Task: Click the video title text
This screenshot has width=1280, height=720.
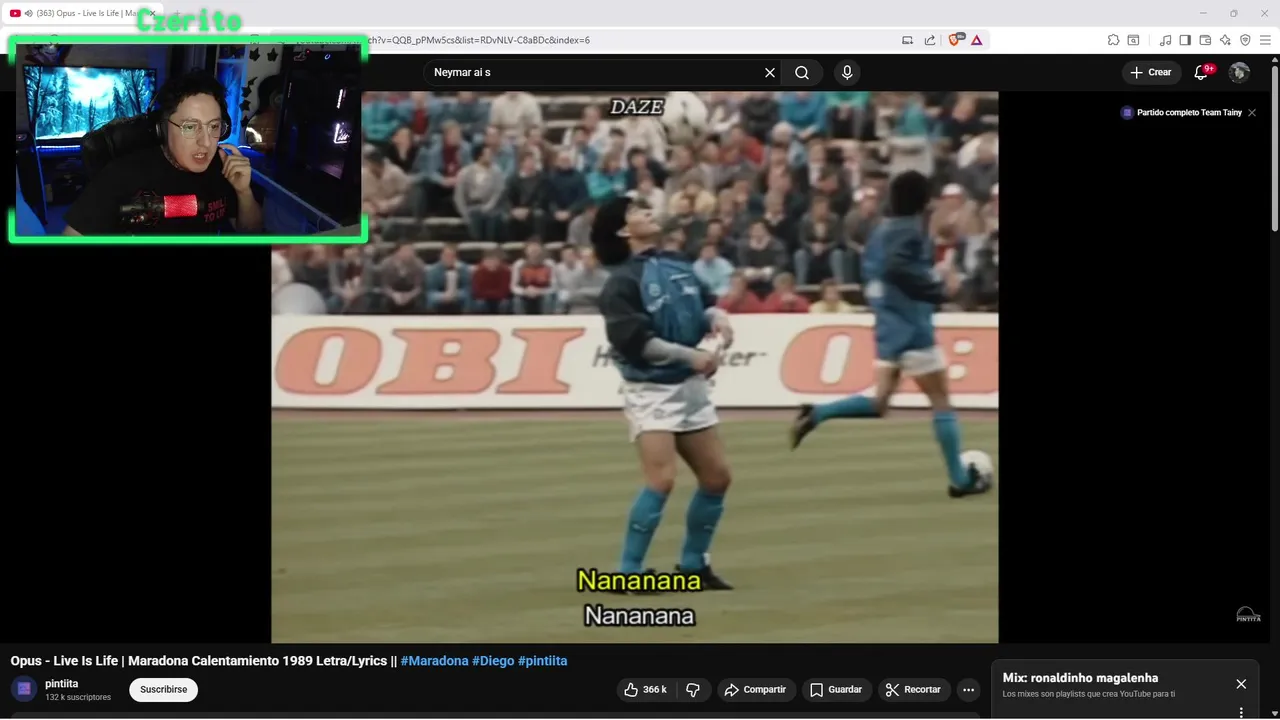Action: coord(204,661)
